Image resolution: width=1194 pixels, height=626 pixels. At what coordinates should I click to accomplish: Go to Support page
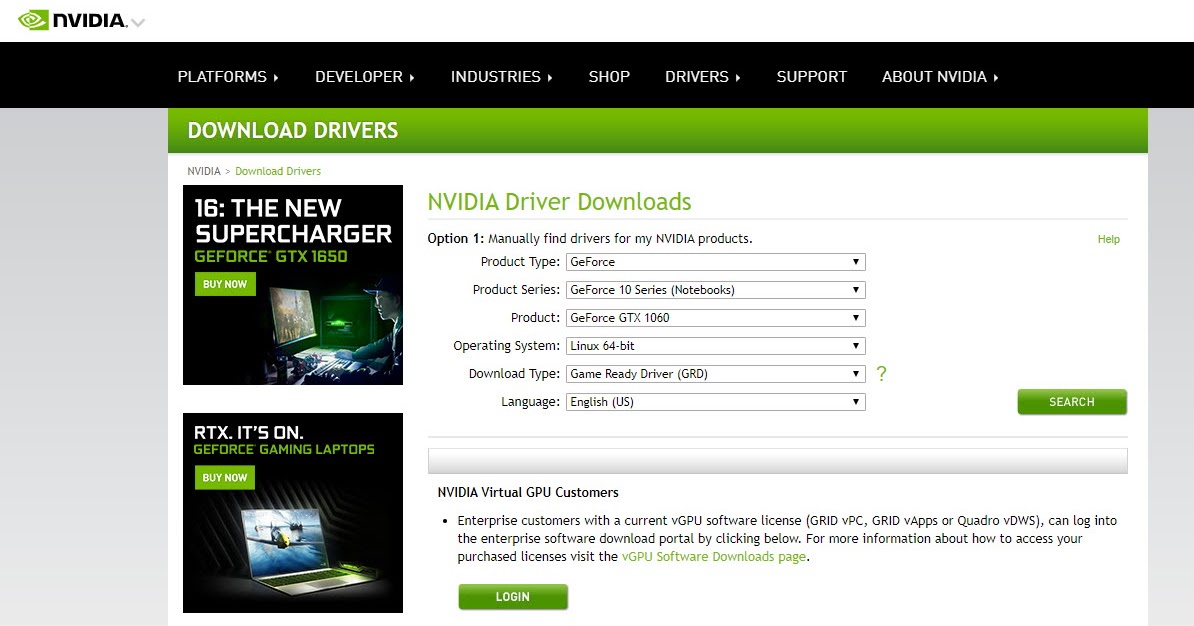pos(812,77)
